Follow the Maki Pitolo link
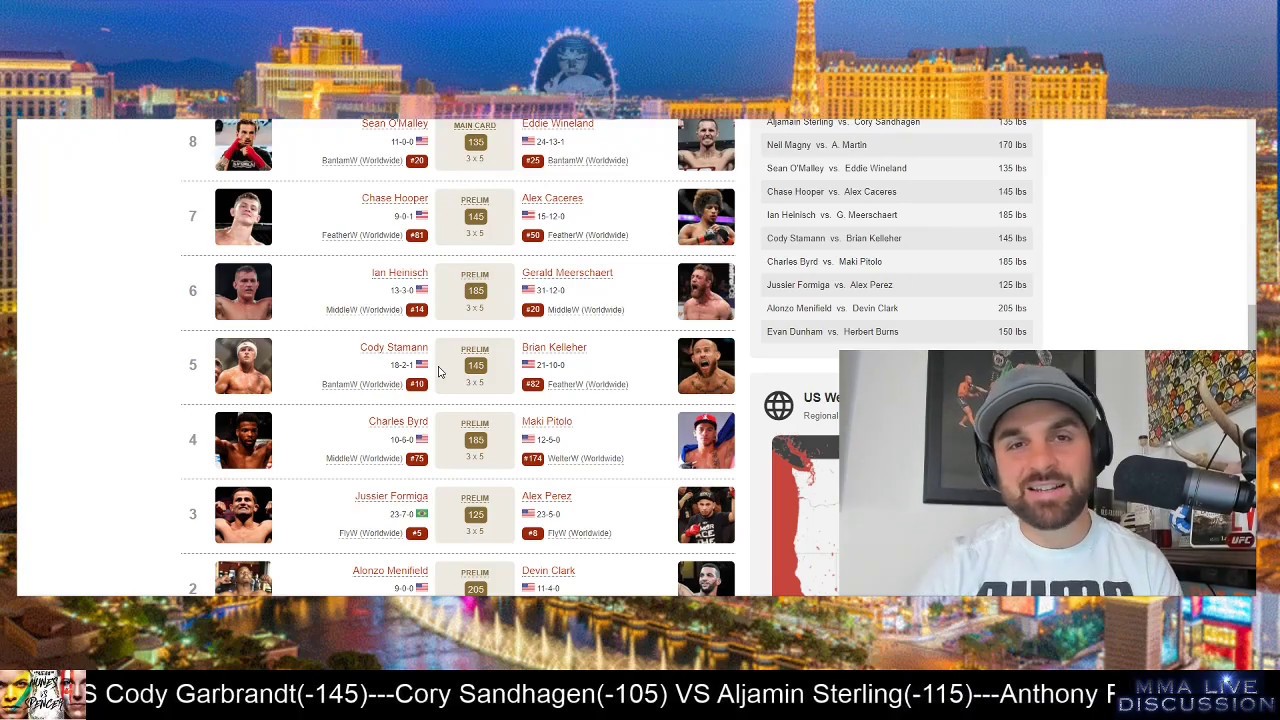 [547, 421]
